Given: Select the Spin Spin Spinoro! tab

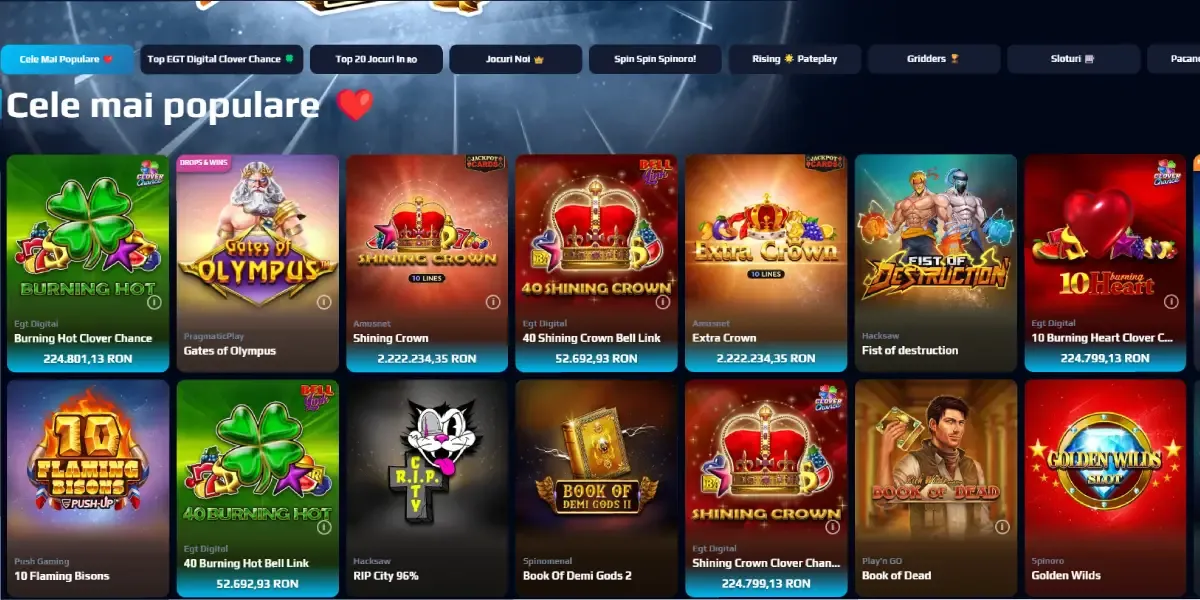Looking at the screenshot, I should pos(655,59).
